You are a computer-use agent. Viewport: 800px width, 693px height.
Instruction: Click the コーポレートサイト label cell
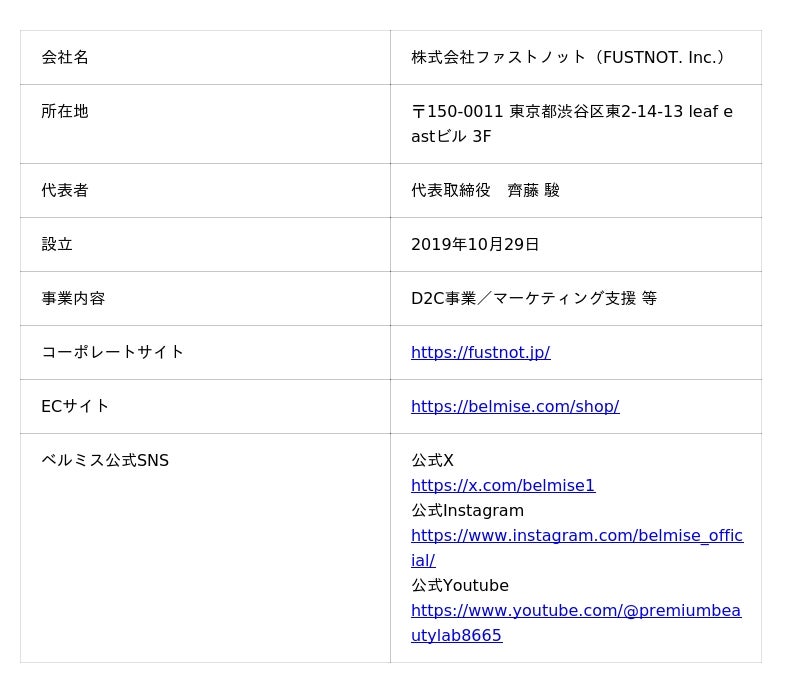click(x=113, y=352)
